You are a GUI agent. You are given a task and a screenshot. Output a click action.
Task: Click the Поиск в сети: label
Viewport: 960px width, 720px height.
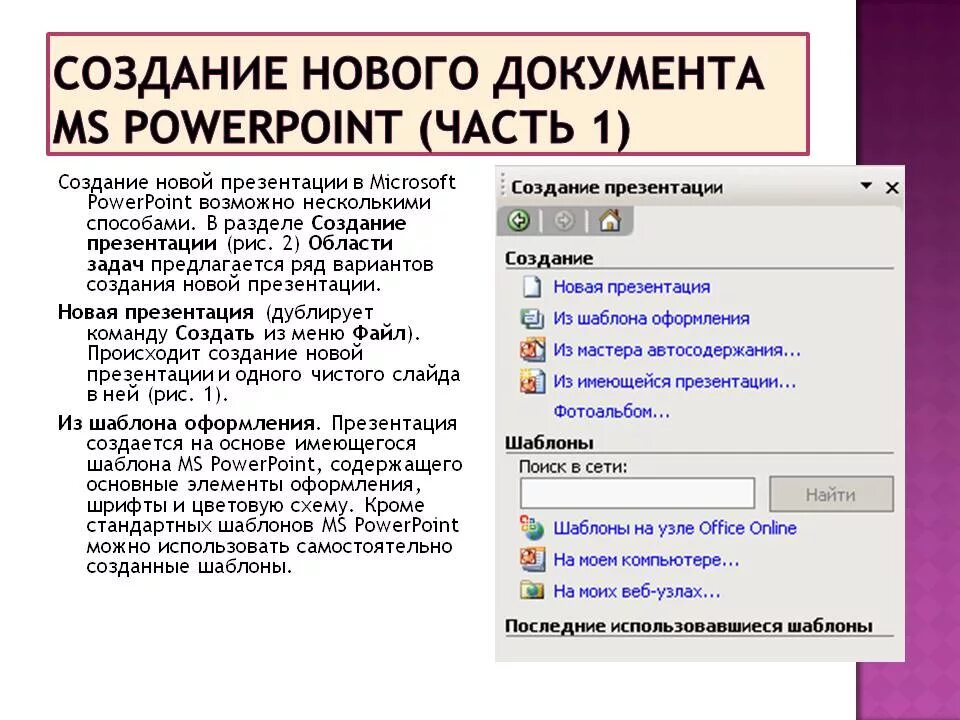(573, 467)
